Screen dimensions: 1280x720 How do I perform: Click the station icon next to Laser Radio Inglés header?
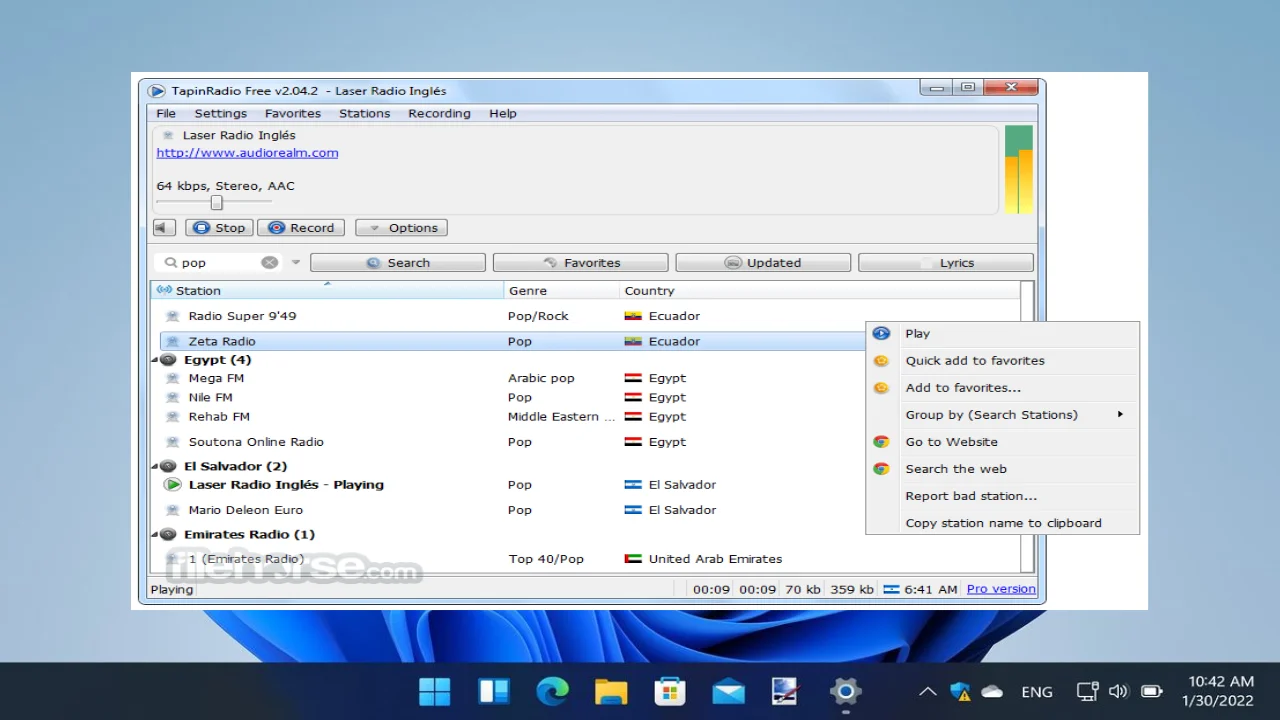coord(167,135)
